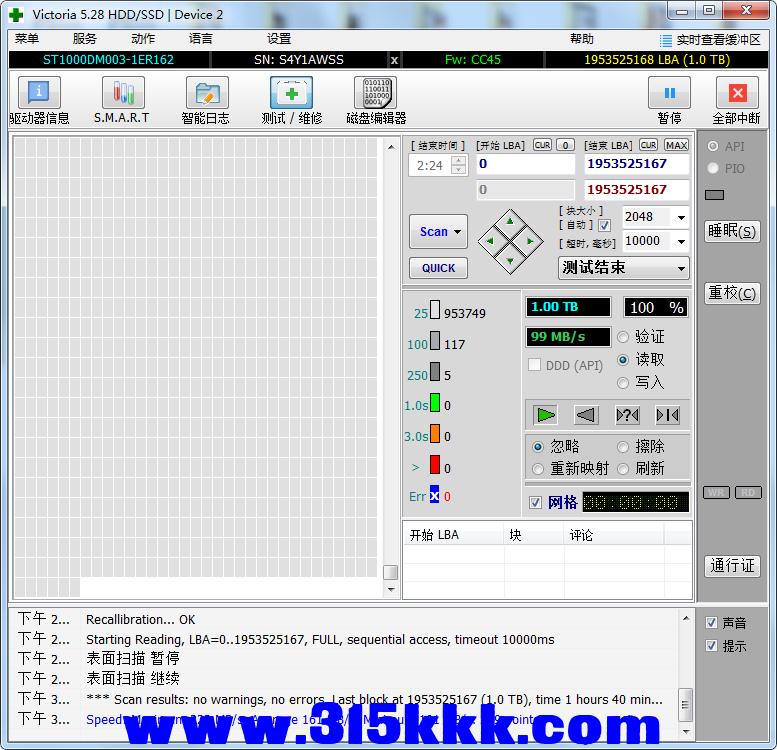Expand the timeout 10000 dropdown
Viewport: 777px width, 750px height.
pyautogui.click(x=681, y=241)
